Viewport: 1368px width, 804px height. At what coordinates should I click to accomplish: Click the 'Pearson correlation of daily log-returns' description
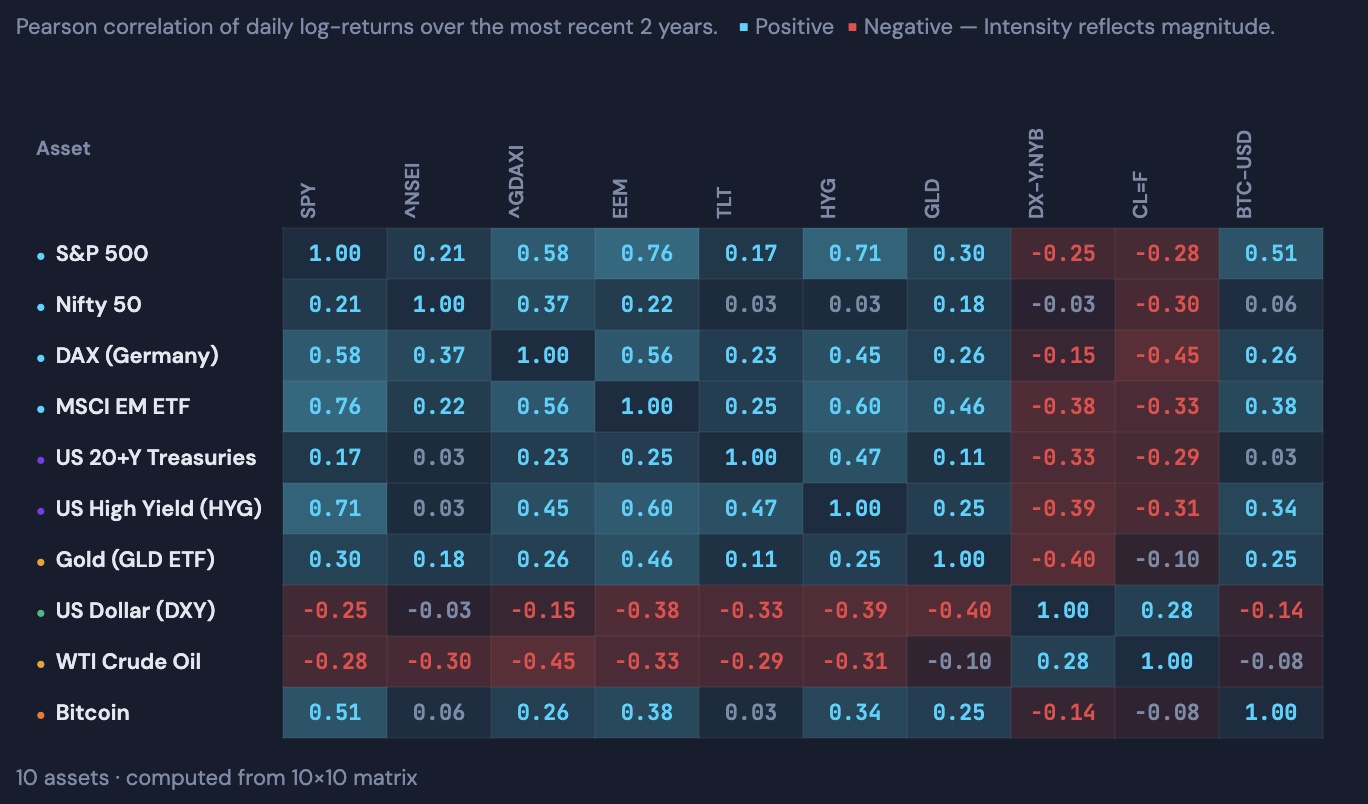[367, 27]
